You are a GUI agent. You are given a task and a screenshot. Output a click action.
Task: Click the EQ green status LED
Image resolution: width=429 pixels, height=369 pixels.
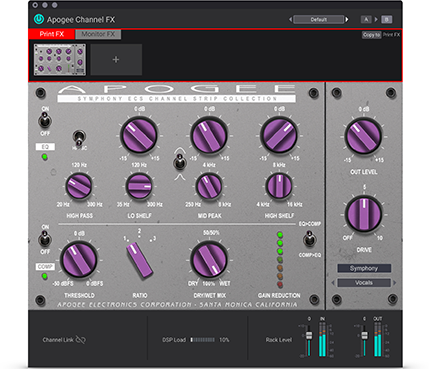tap(45, 157)
